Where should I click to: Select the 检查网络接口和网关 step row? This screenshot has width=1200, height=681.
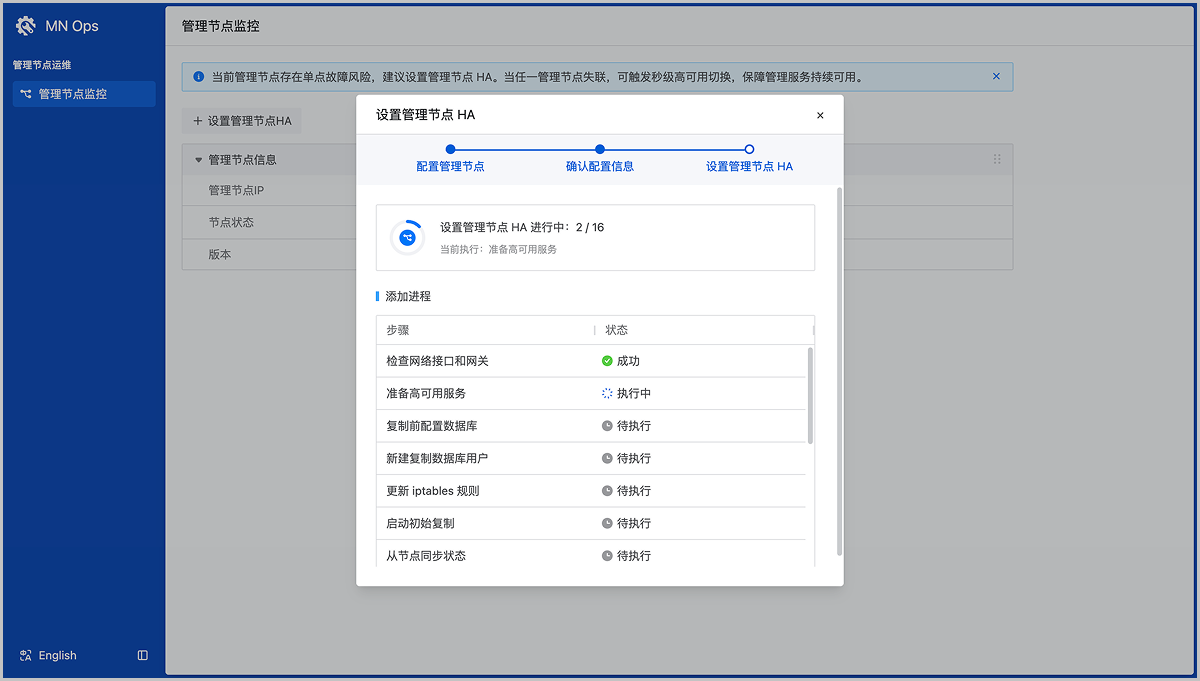(591, 361)
